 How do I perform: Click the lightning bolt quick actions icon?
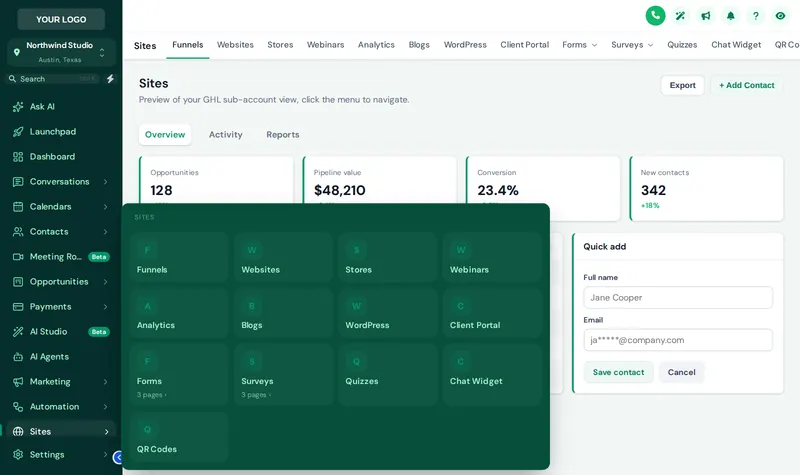(110, 79)
